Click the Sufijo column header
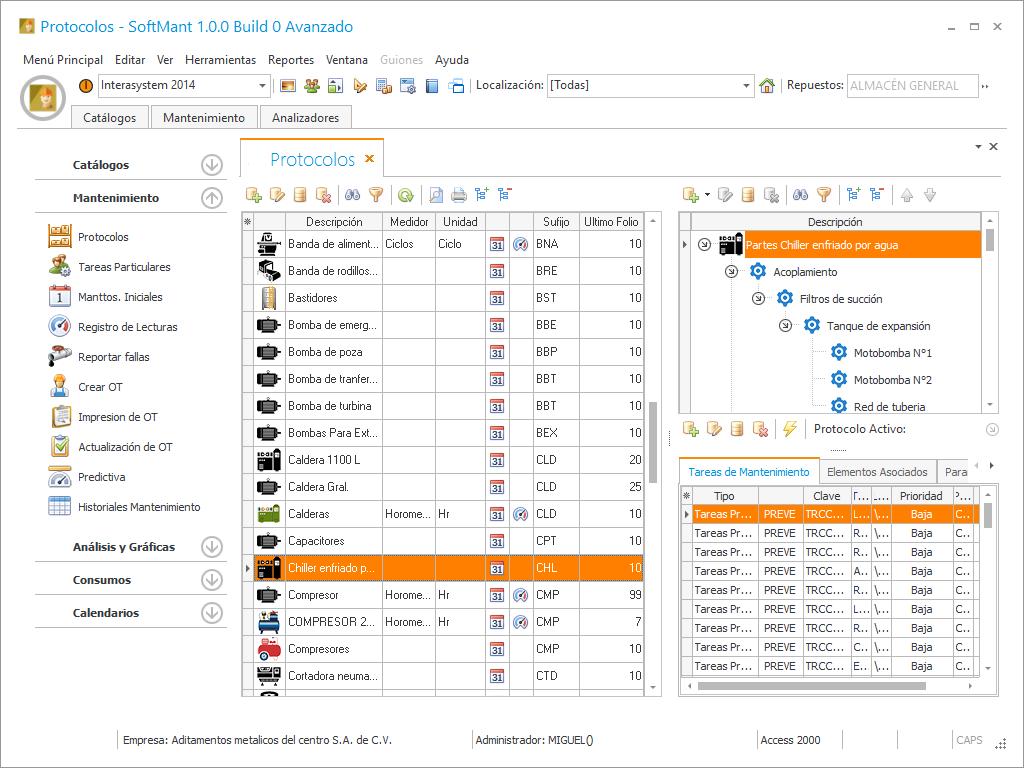Viewport: 1024px width, 768px height. 556,222
